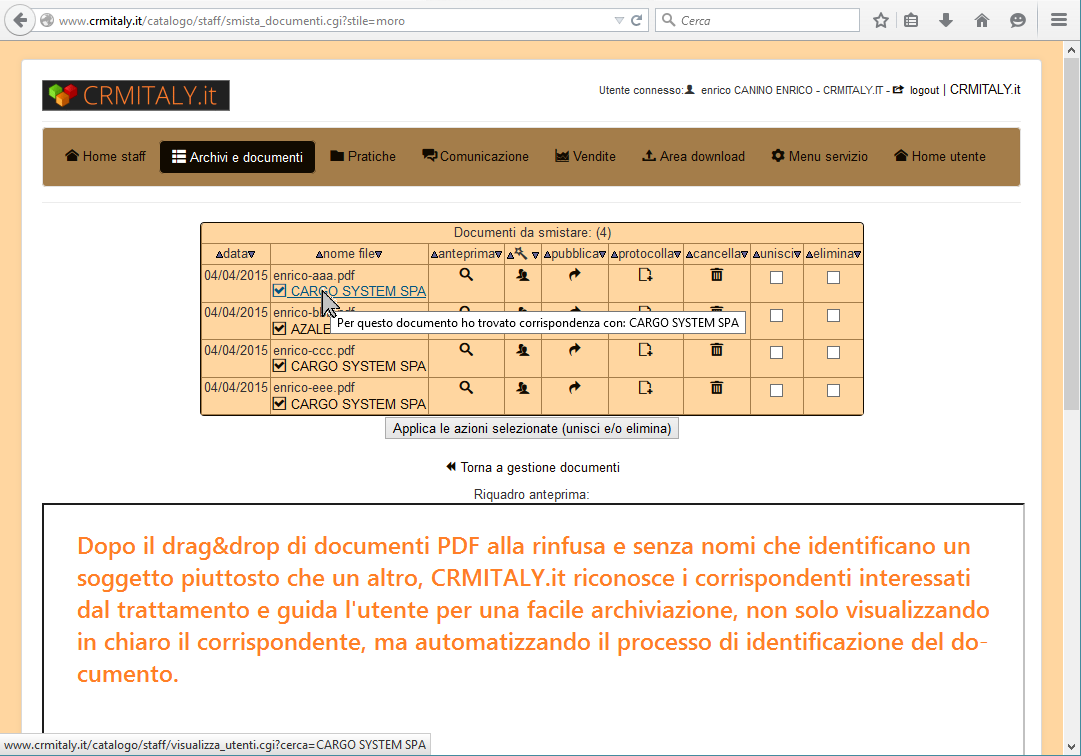This screenshot has height=756, width=1081.
Task: Publish the enrico-ccc.pdf document
Action: coord(574,350)
